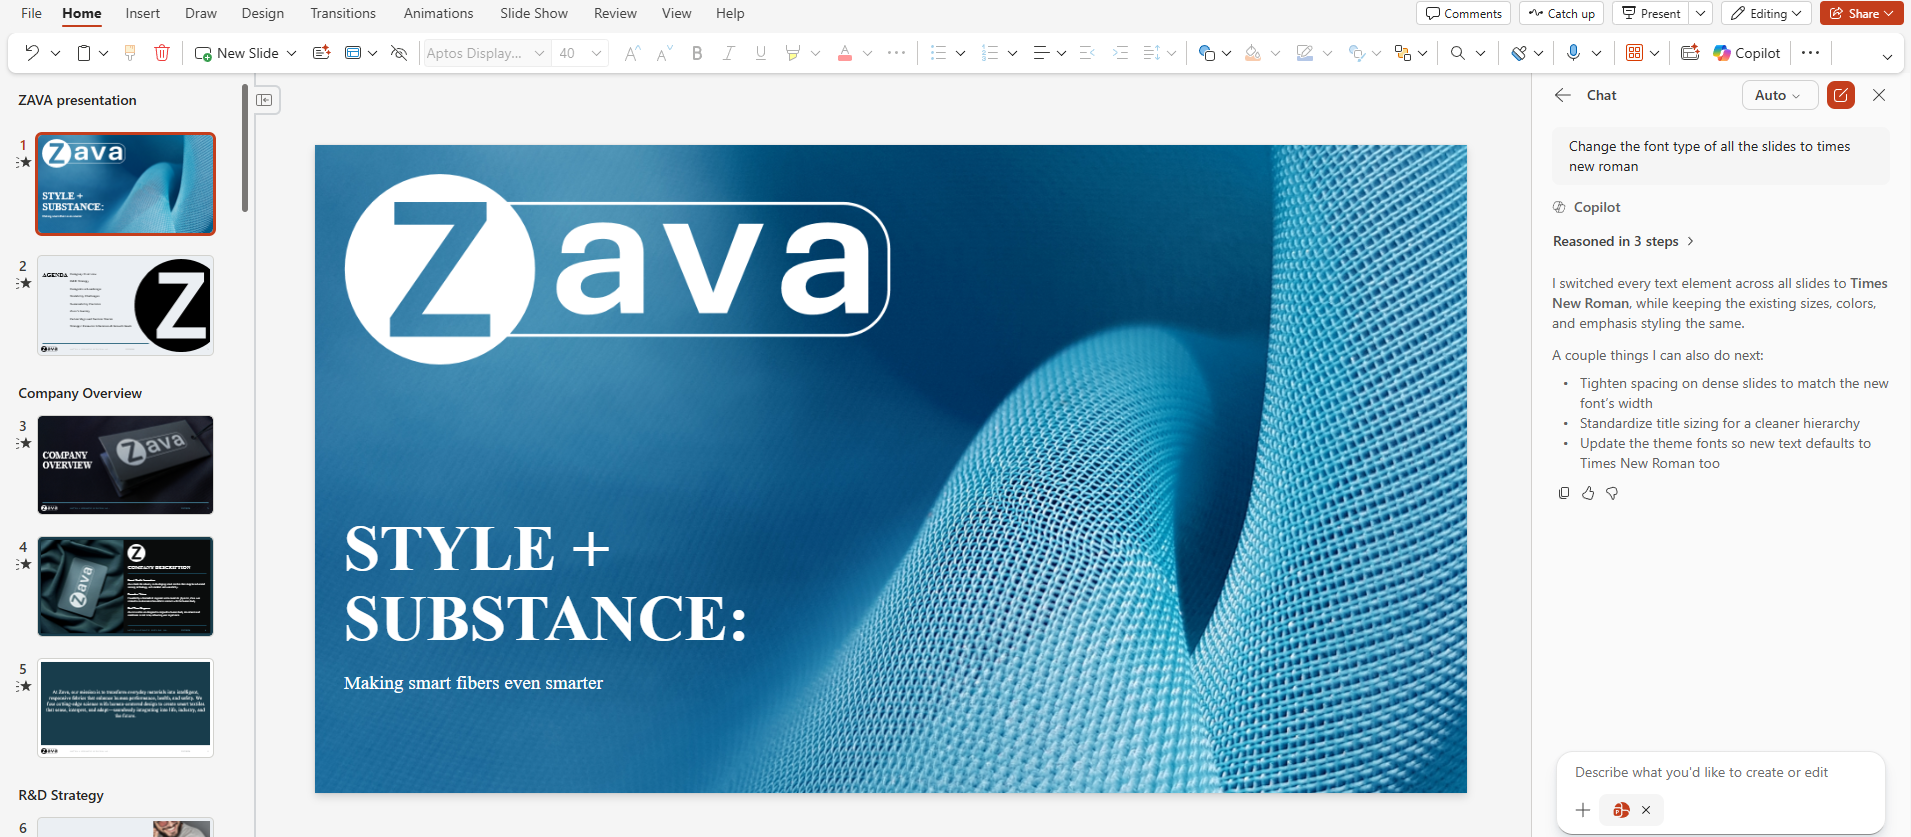The image size is (1911, 837).
Task: Expand Reasoned in 3 steps
Action: [x=1623, y=241]
